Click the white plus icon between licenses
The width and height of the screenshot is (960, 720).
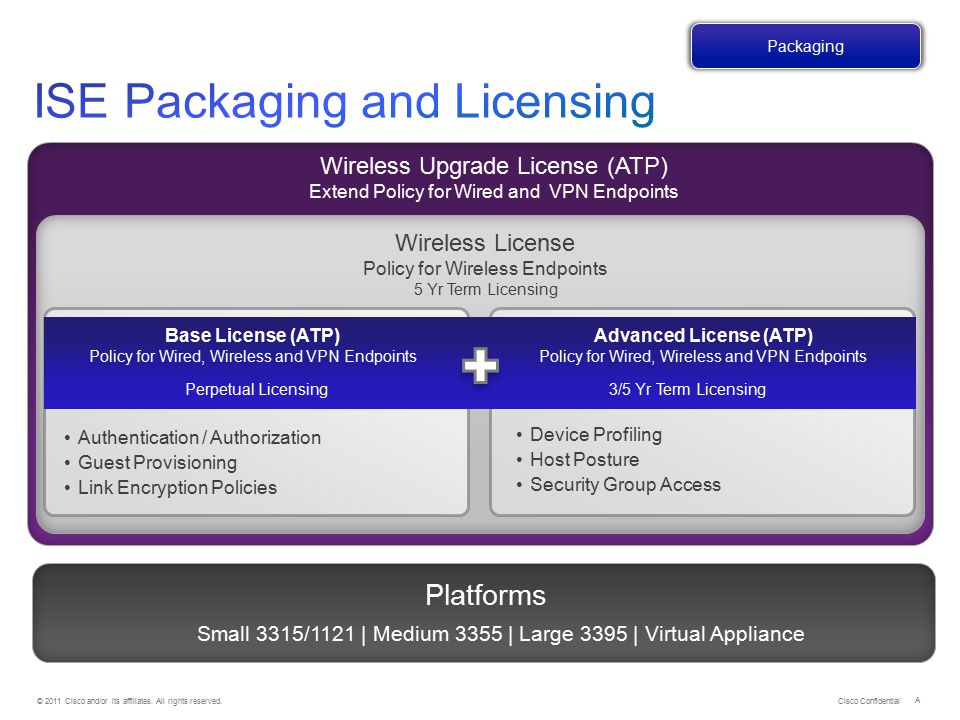[480, 366]
